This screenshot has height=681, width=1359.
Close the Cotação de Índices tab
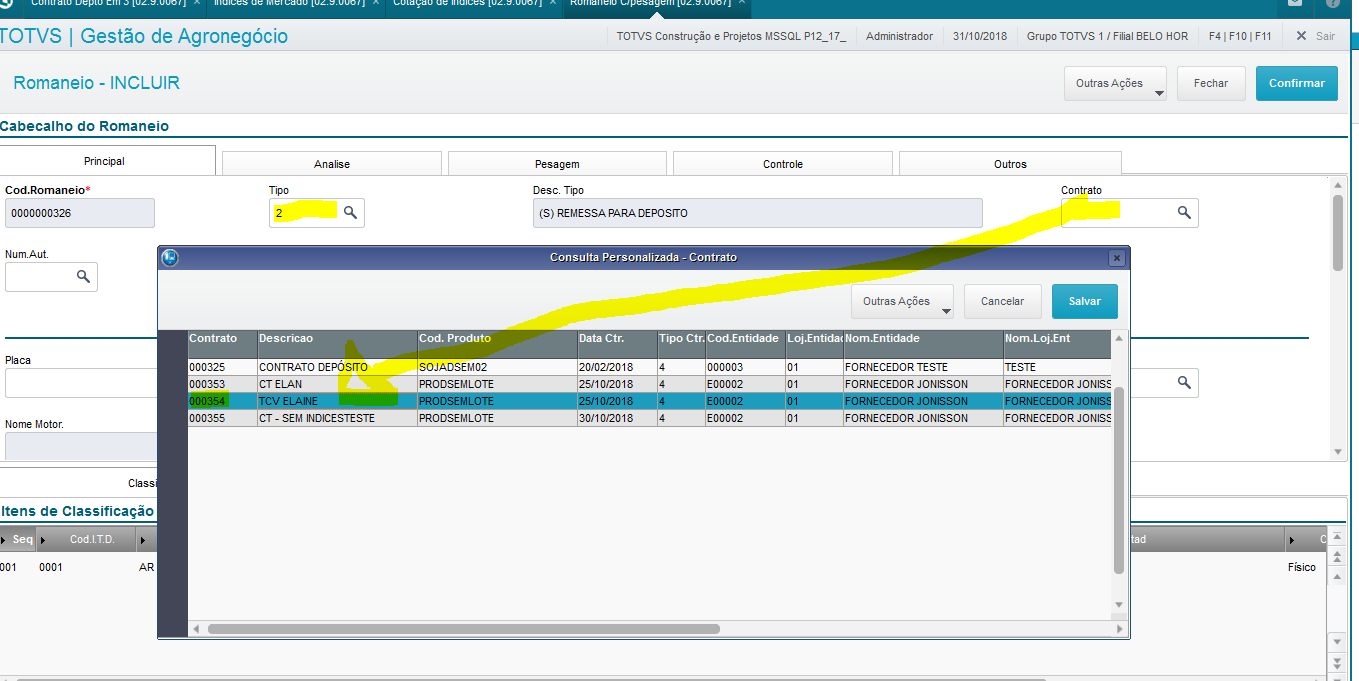point(554,3)
